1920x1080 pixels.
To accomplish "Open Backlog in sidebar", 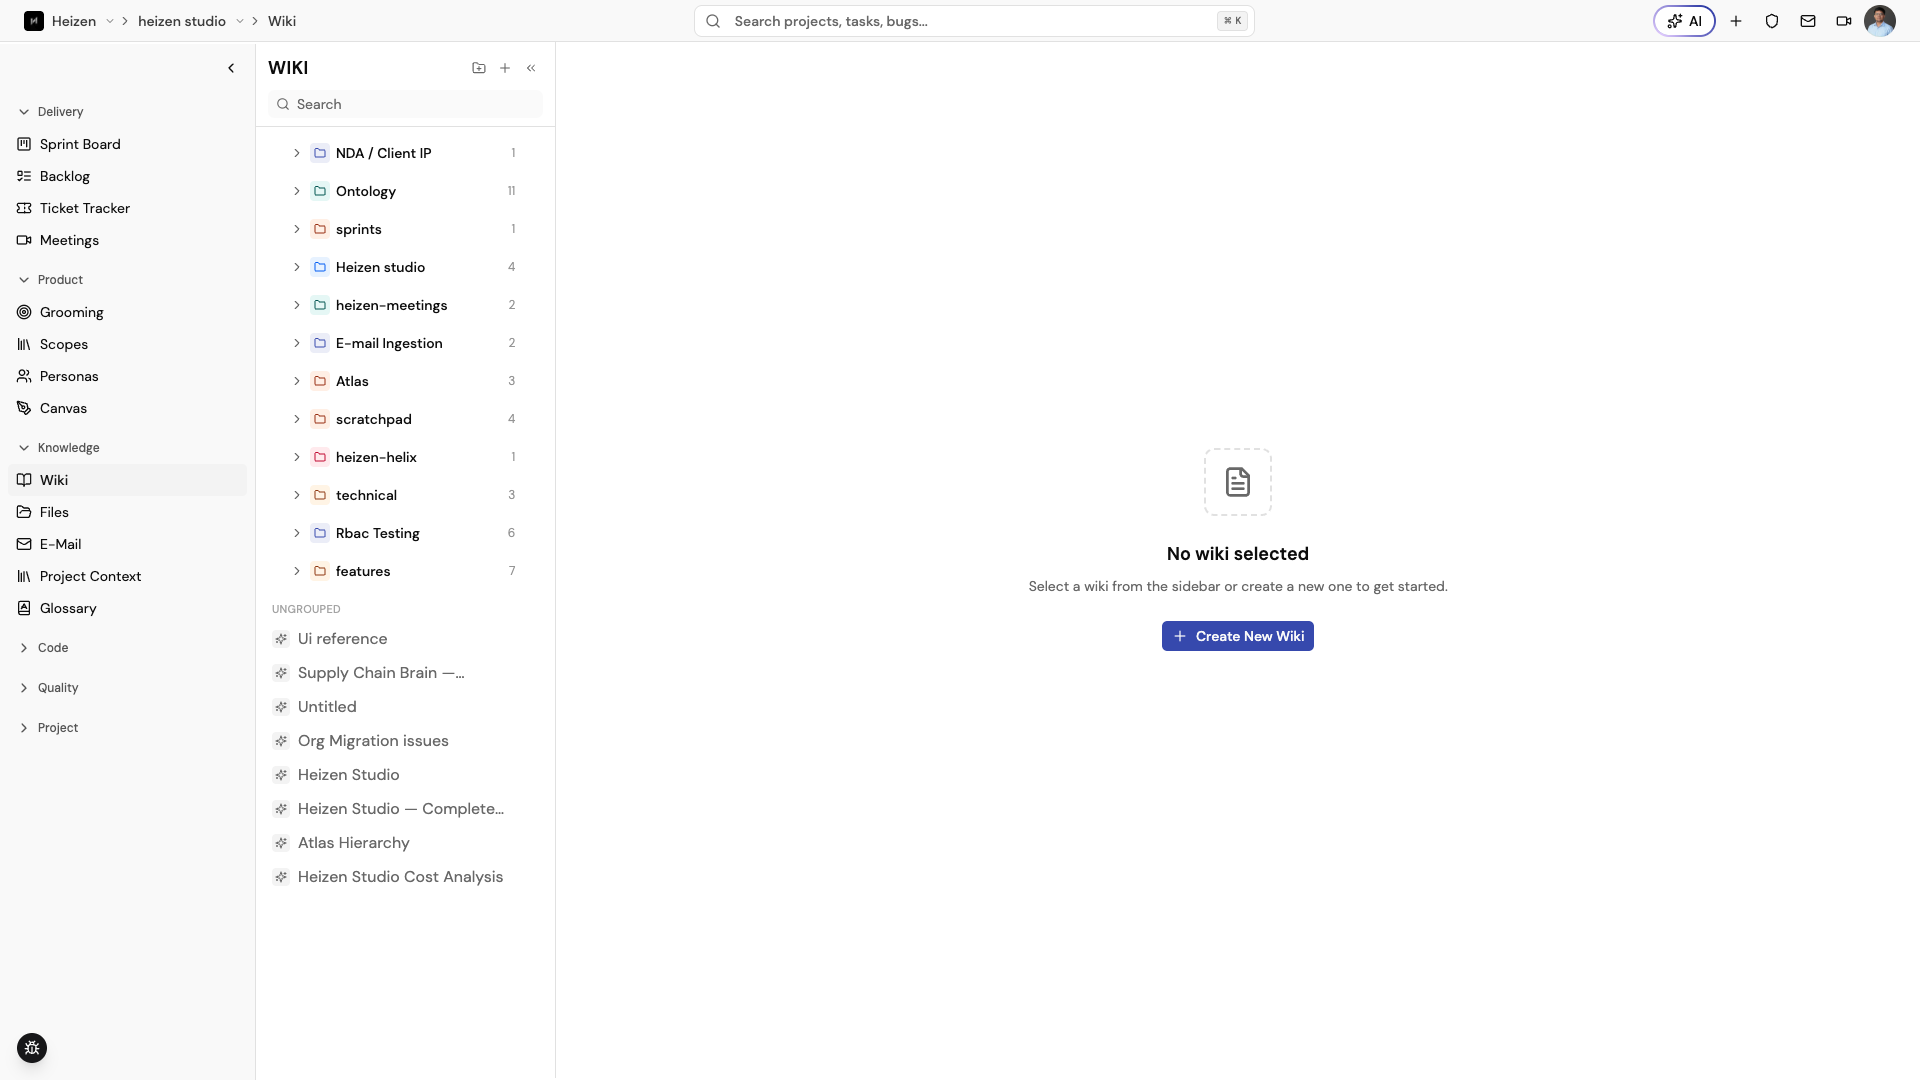I will pyautogui.click(x=127, y=176).
